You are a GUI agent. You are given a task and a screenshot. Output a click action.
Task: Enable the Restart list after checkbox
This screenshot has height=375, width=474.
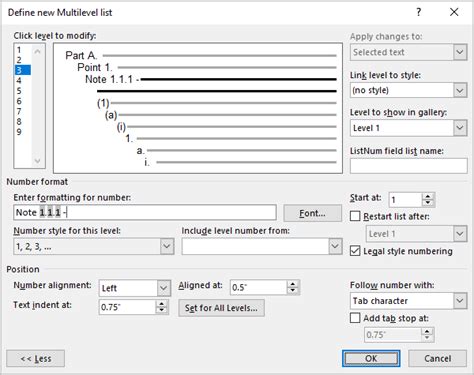(x=355, y=216)
